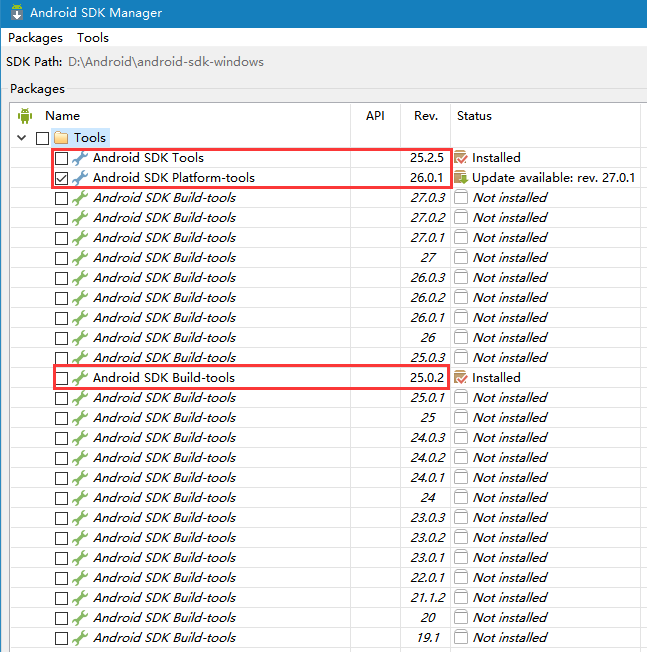Uncheck the Android SDK Platform-tools checkbox
This screenshot has width=647, height=652.
pos(61,178)
